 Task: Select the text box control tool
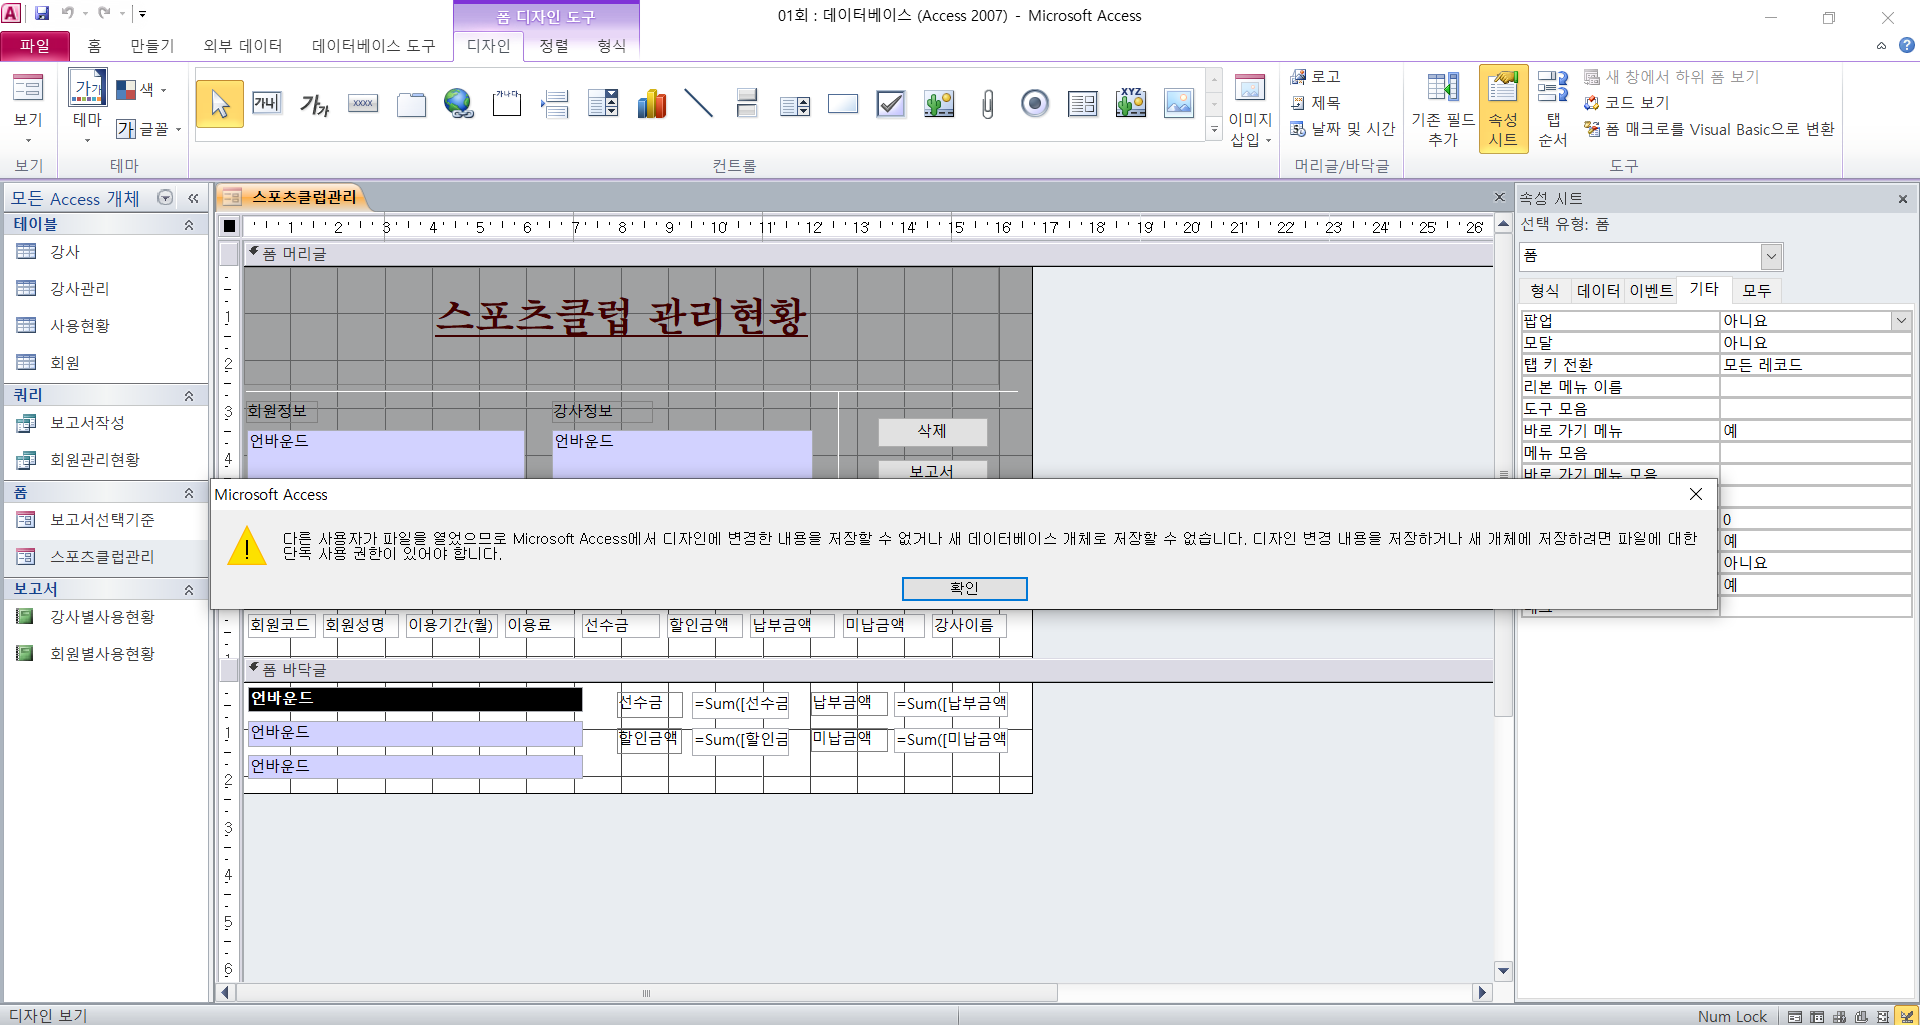click(267, 103)
